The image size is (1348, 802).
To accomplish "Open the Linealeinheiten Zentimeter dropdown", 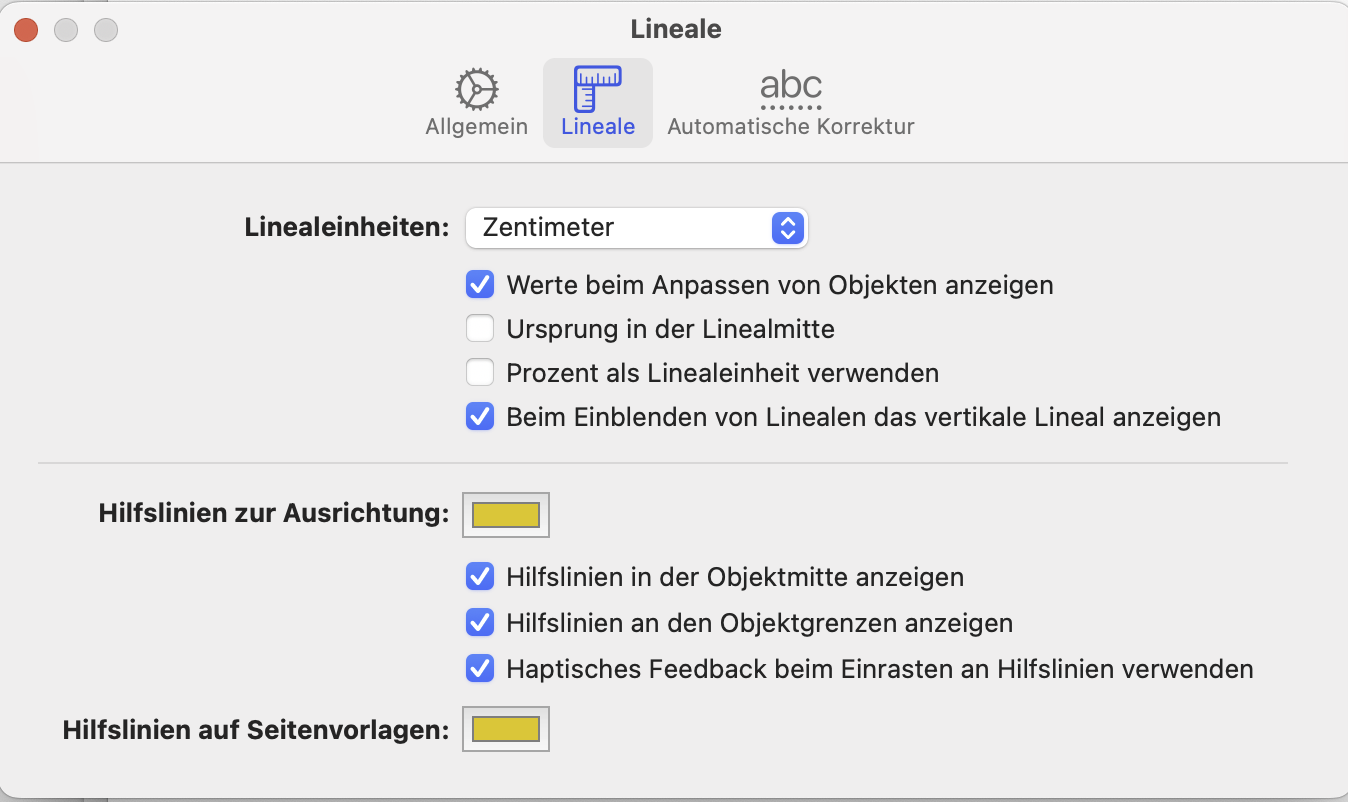I will 620,228.
